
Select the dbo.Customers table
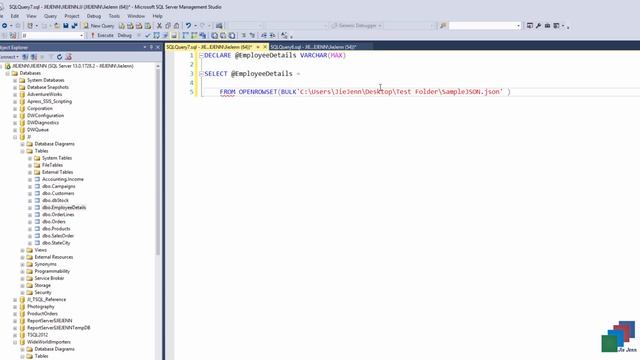pos(58,193)
